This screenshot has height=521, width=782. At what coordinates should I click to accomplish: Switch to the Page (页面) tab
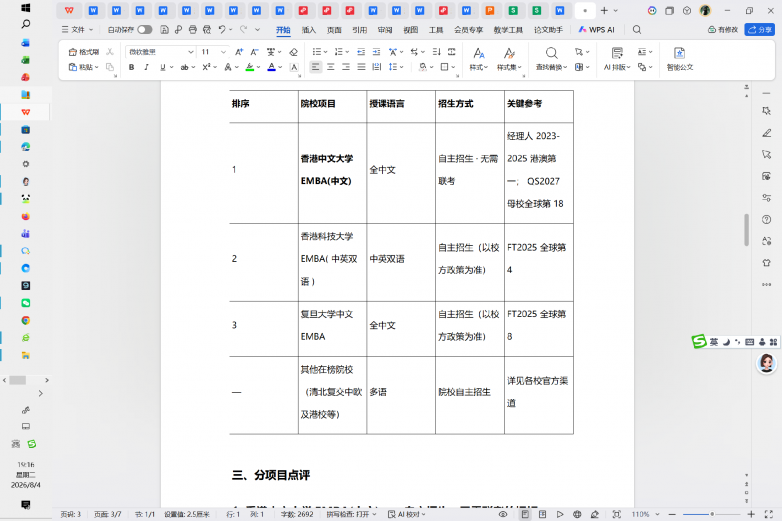334,30
